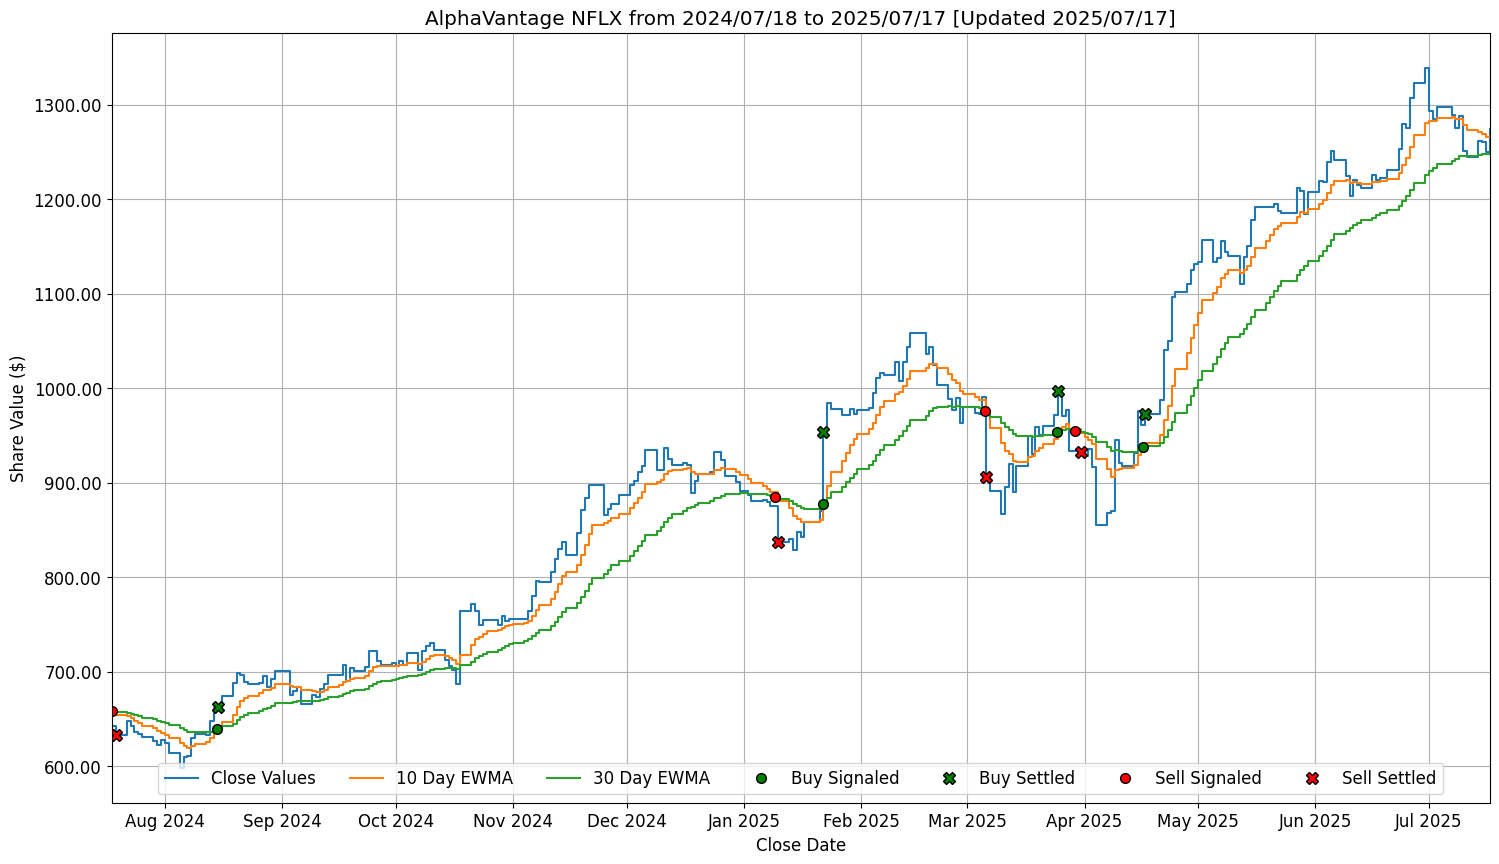Screen dimensions: 1499x864
Task: Click the 'Aug 2024' x-axis tick label
Action: [x=165, y=821]
